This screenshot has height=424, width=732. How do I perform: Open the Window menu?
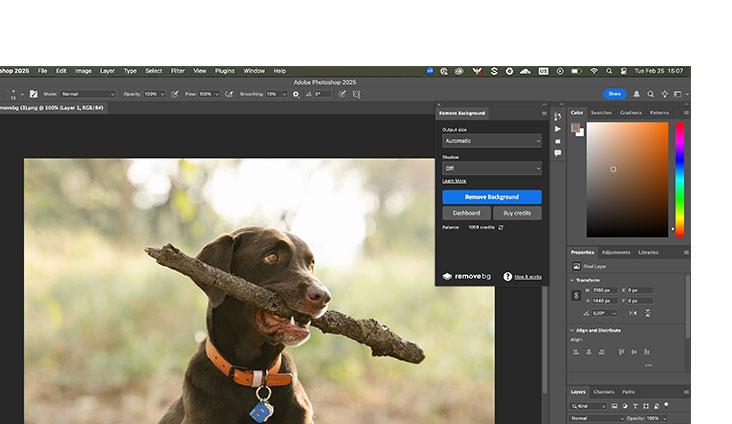pos(254,71)
